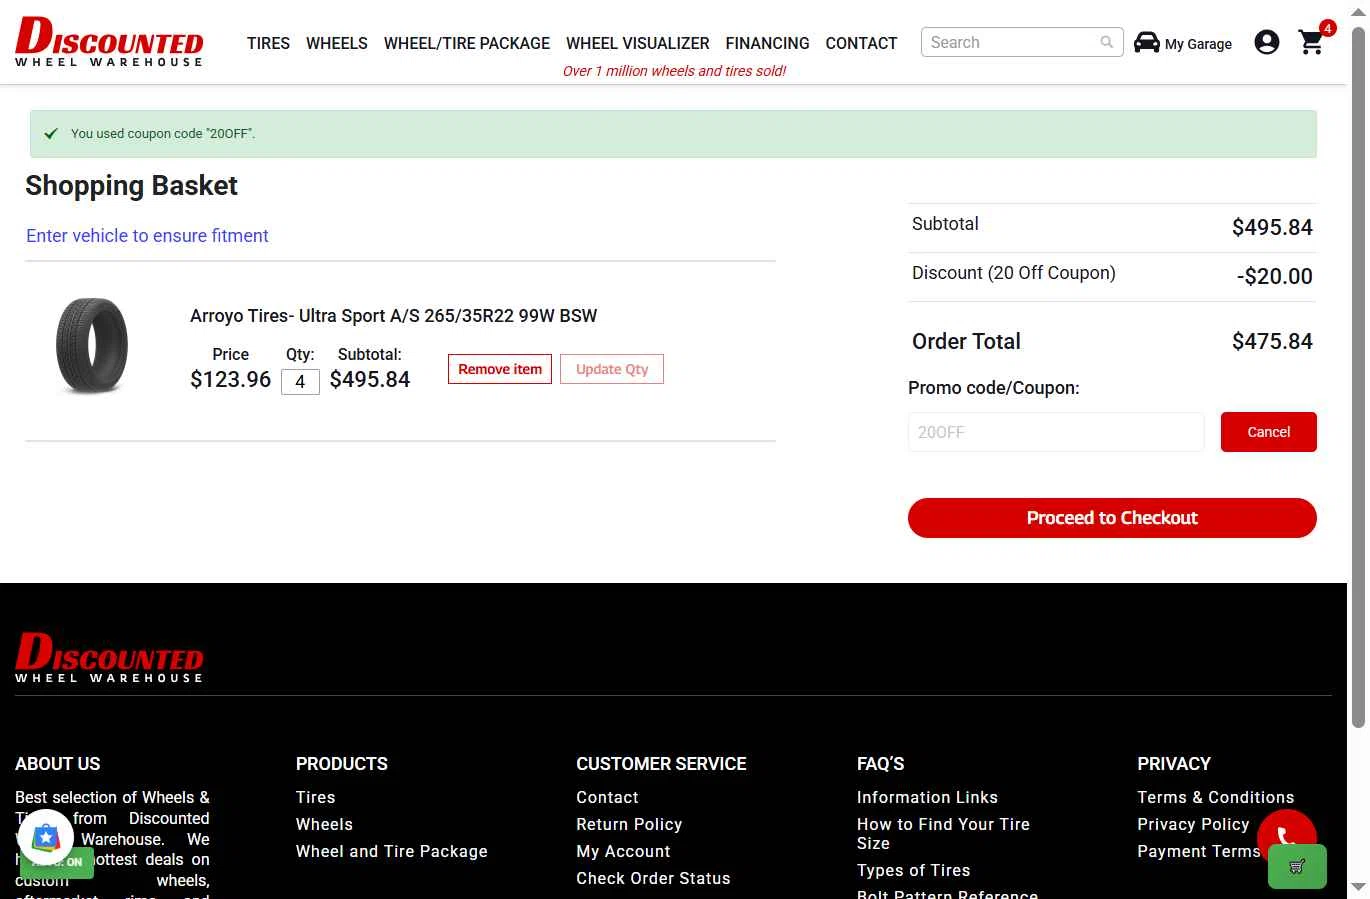The height and width of the screenshot is (899, 1370).
Task: Open the user account profile icon
Action: click(1266, 42)
